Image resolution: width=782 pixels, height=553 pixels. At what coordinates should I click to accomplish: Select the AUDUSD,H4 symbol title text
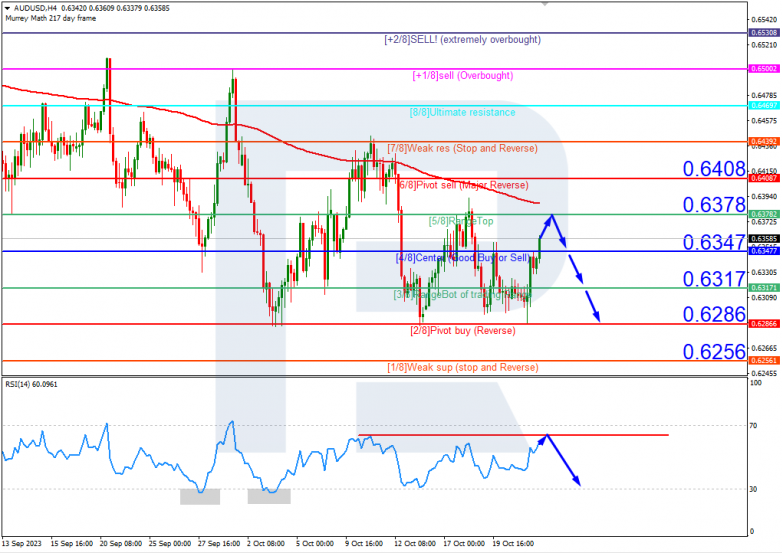pos(35,8)
